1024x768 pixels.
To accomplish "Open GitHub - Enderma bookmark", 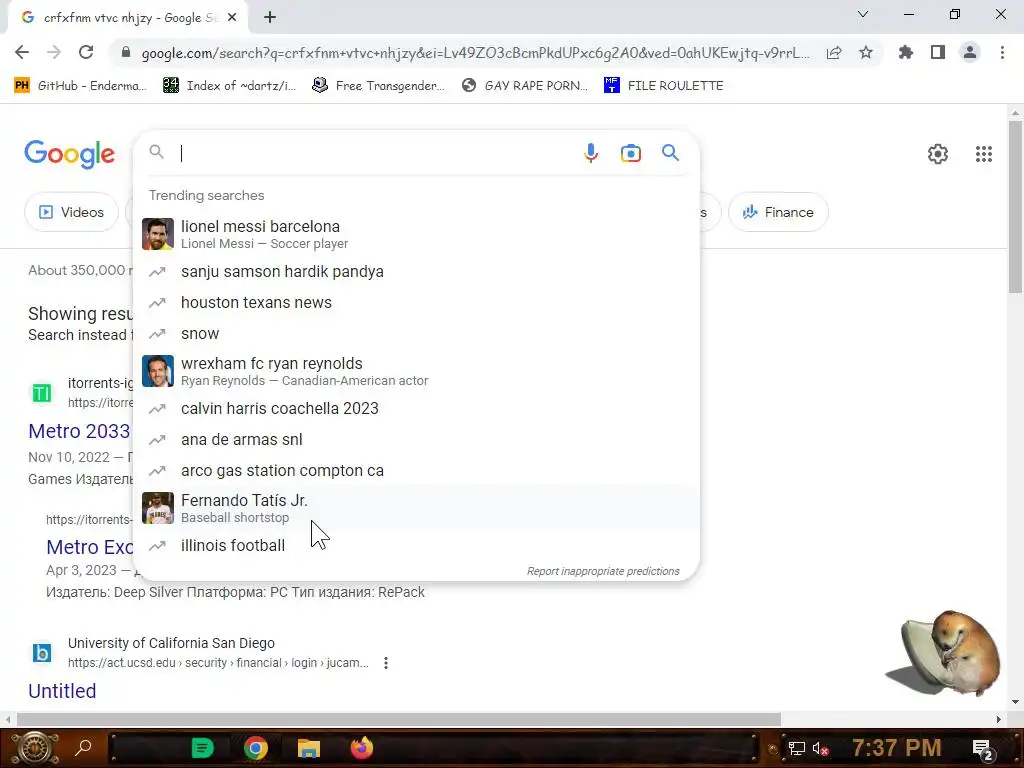I will (x=80, y=86).
